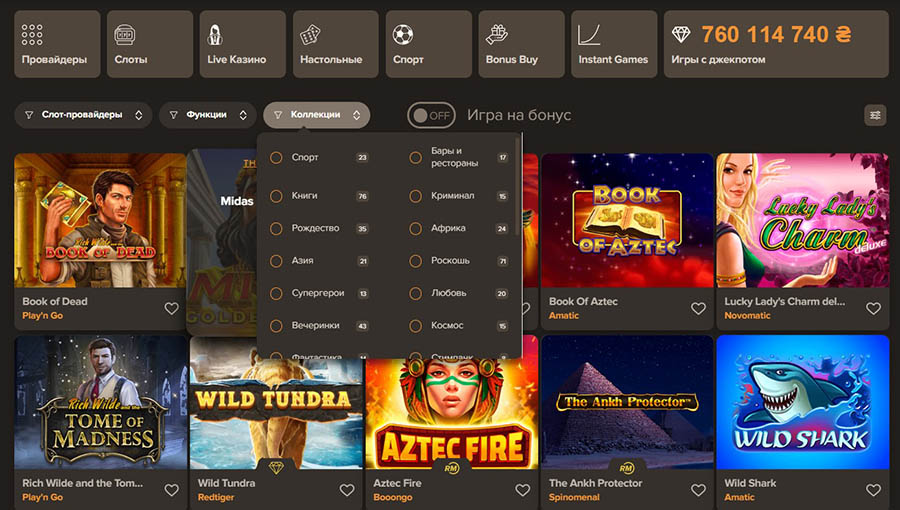Image resolution: width=900 pixels, height=510 pixels.
Task: Click the filter settings sliders icon
Action: (875, 115)
